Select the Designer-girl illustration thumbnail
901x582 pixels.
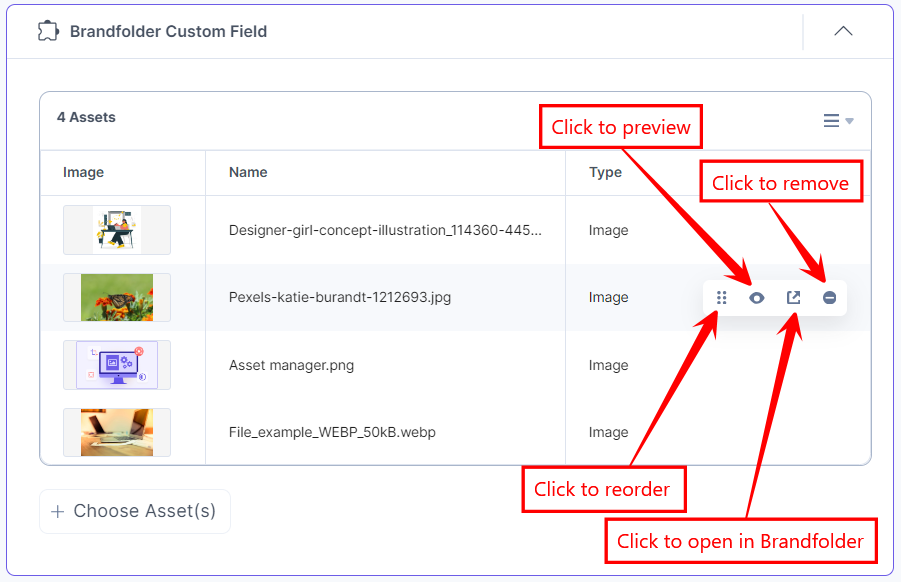[116, 229]
